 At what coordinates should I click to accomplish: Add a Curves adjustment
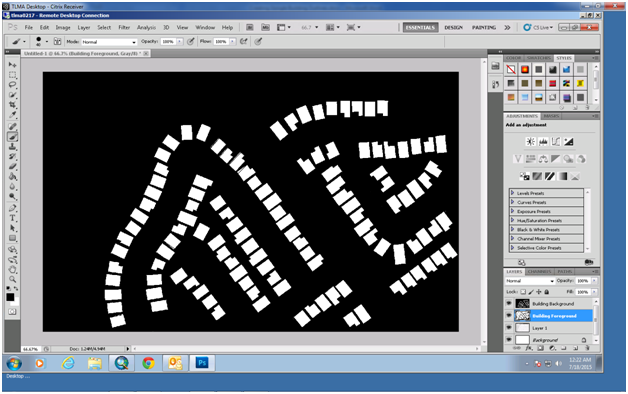pos(556,141)
